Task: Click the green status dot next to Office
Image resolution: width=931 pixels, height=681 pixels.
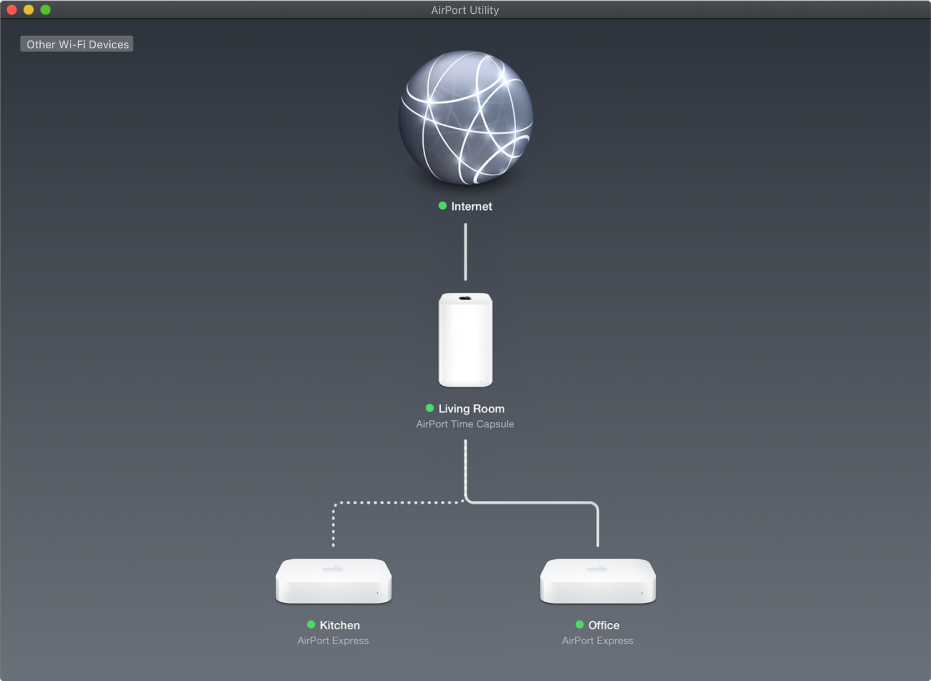Action: tap(577, 625)
